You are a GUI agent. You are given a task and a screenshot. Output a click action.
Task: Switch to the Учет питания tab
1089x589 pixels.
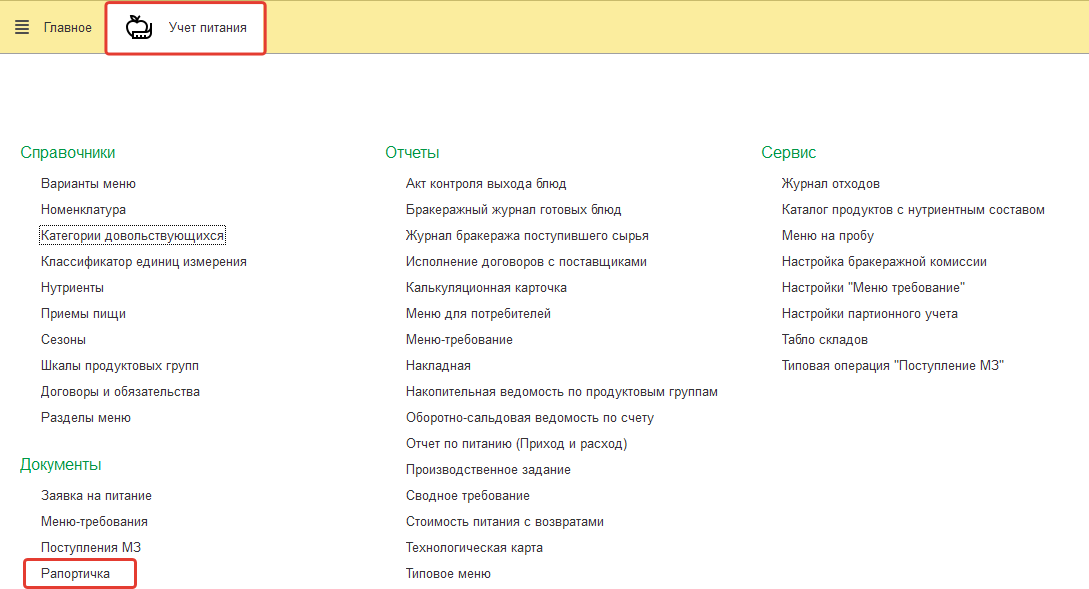[207, 27]
